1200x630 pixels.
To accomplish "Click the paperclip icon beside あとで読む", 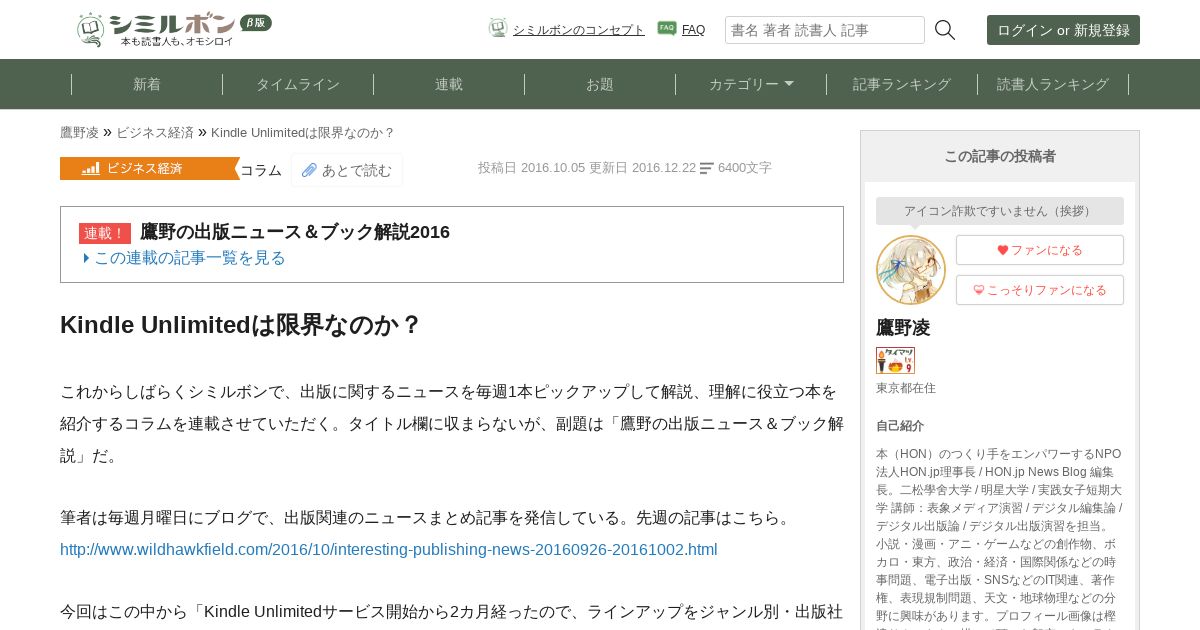I will (x=309, y=170).
